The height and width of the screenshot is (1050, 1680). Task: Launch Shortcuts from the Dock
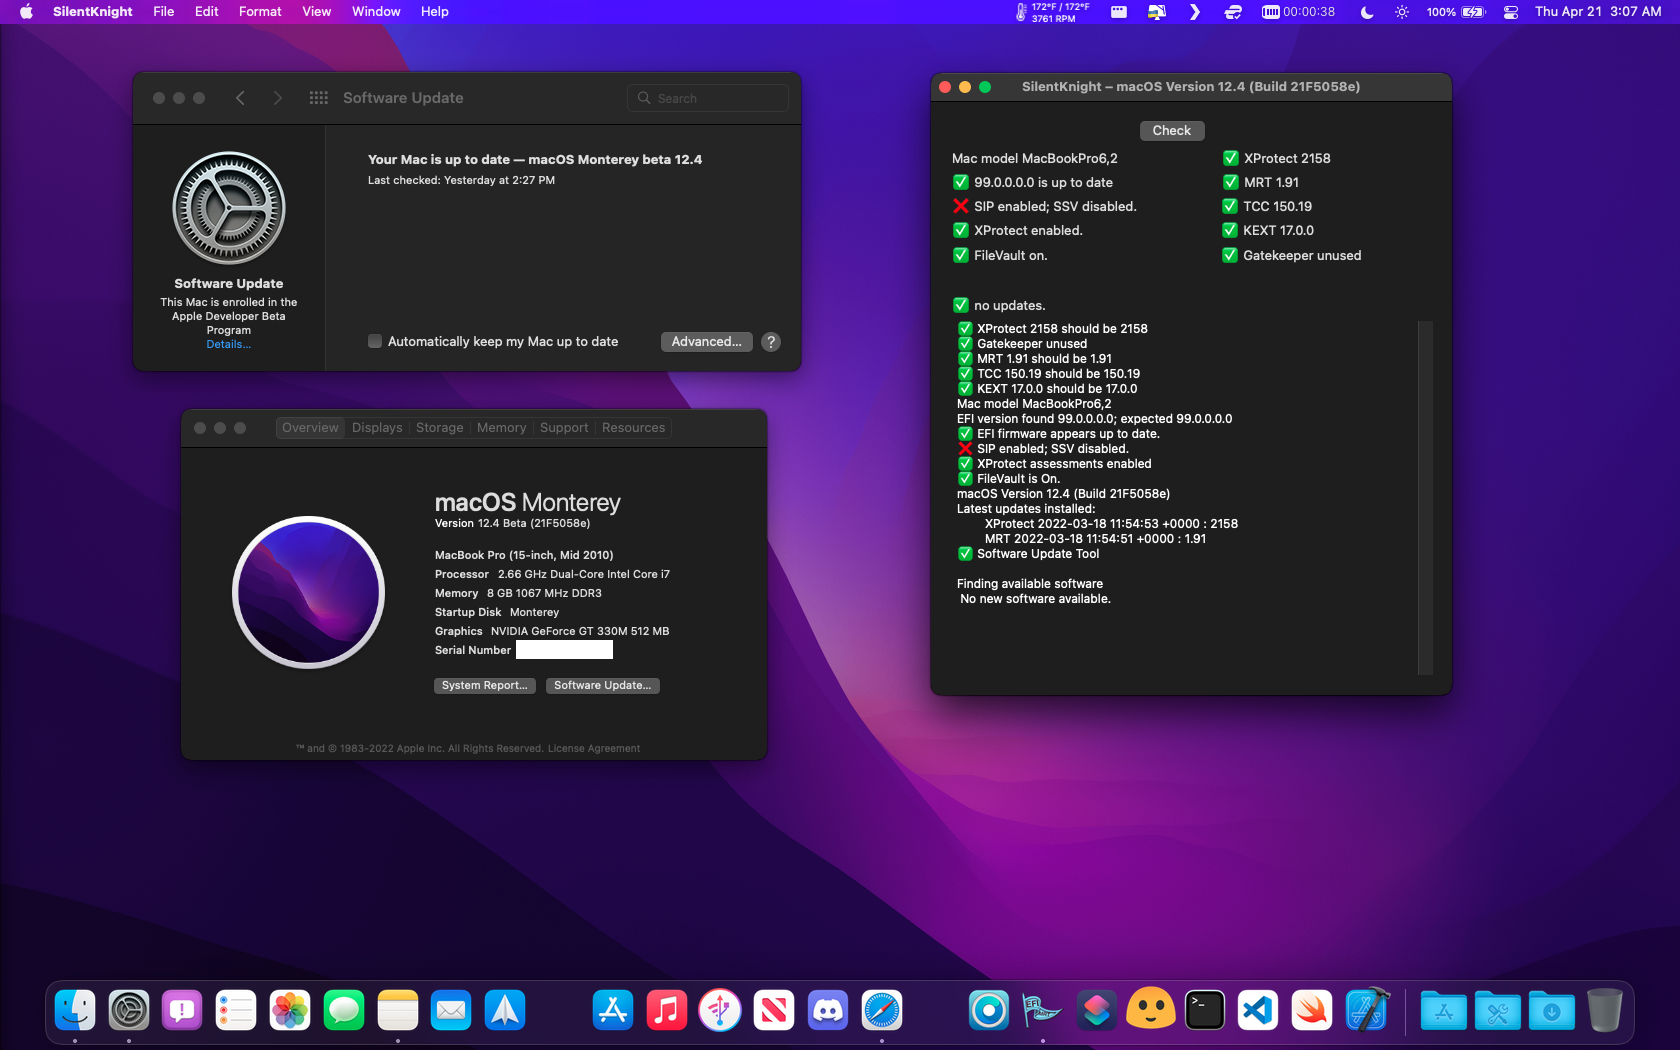pyautogui.click(x=1097, y=1010)
